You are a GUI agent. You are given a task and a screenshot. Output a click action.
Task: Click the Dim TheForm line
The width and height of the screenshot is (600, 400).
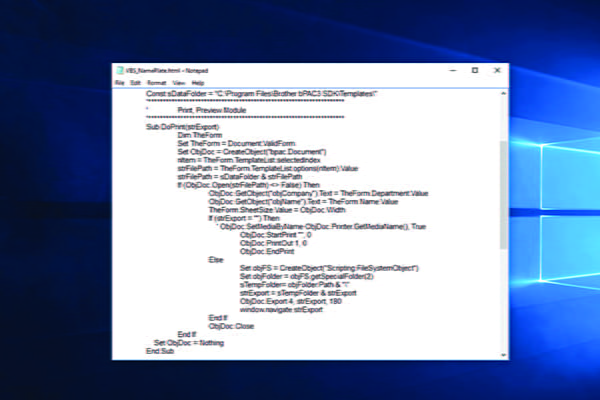coord(200,135)
